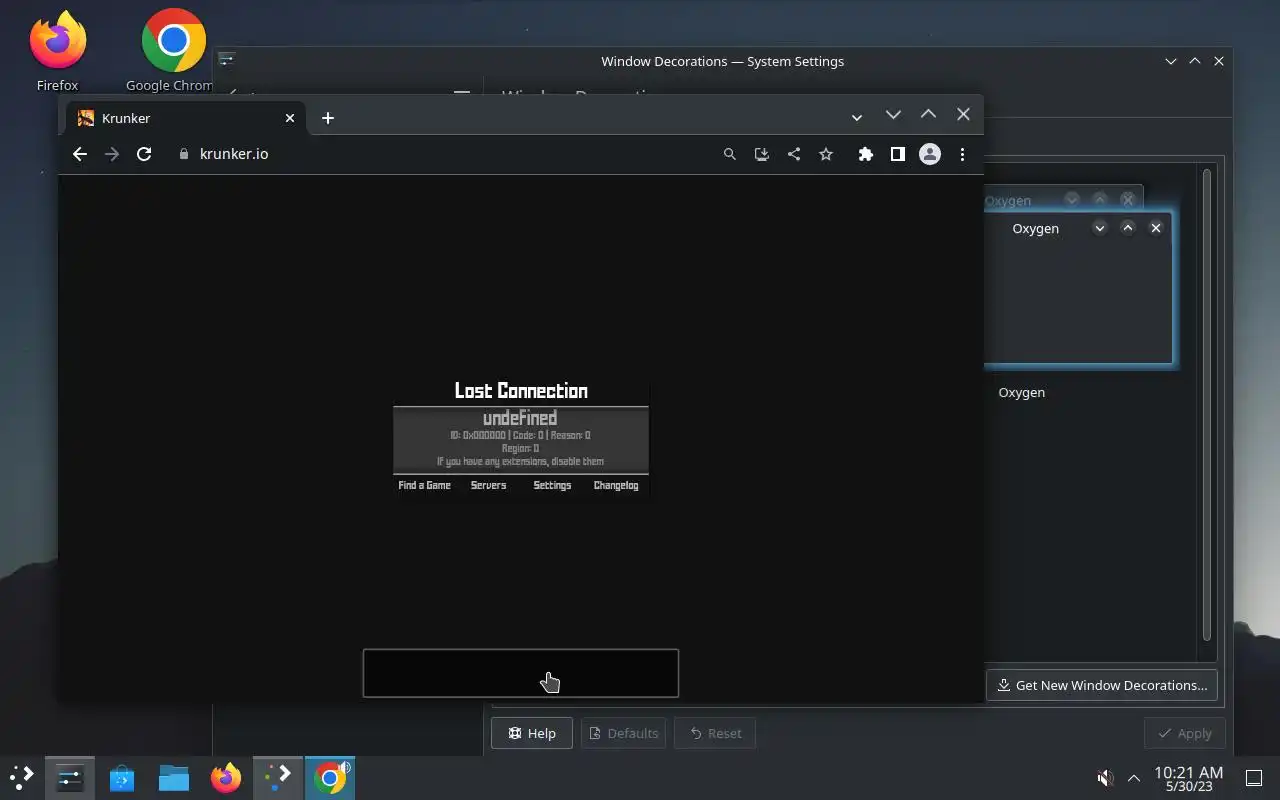Open Chrome zoom magnifier icon
This screenshot has height=800, width=1280.
(730, 154)
